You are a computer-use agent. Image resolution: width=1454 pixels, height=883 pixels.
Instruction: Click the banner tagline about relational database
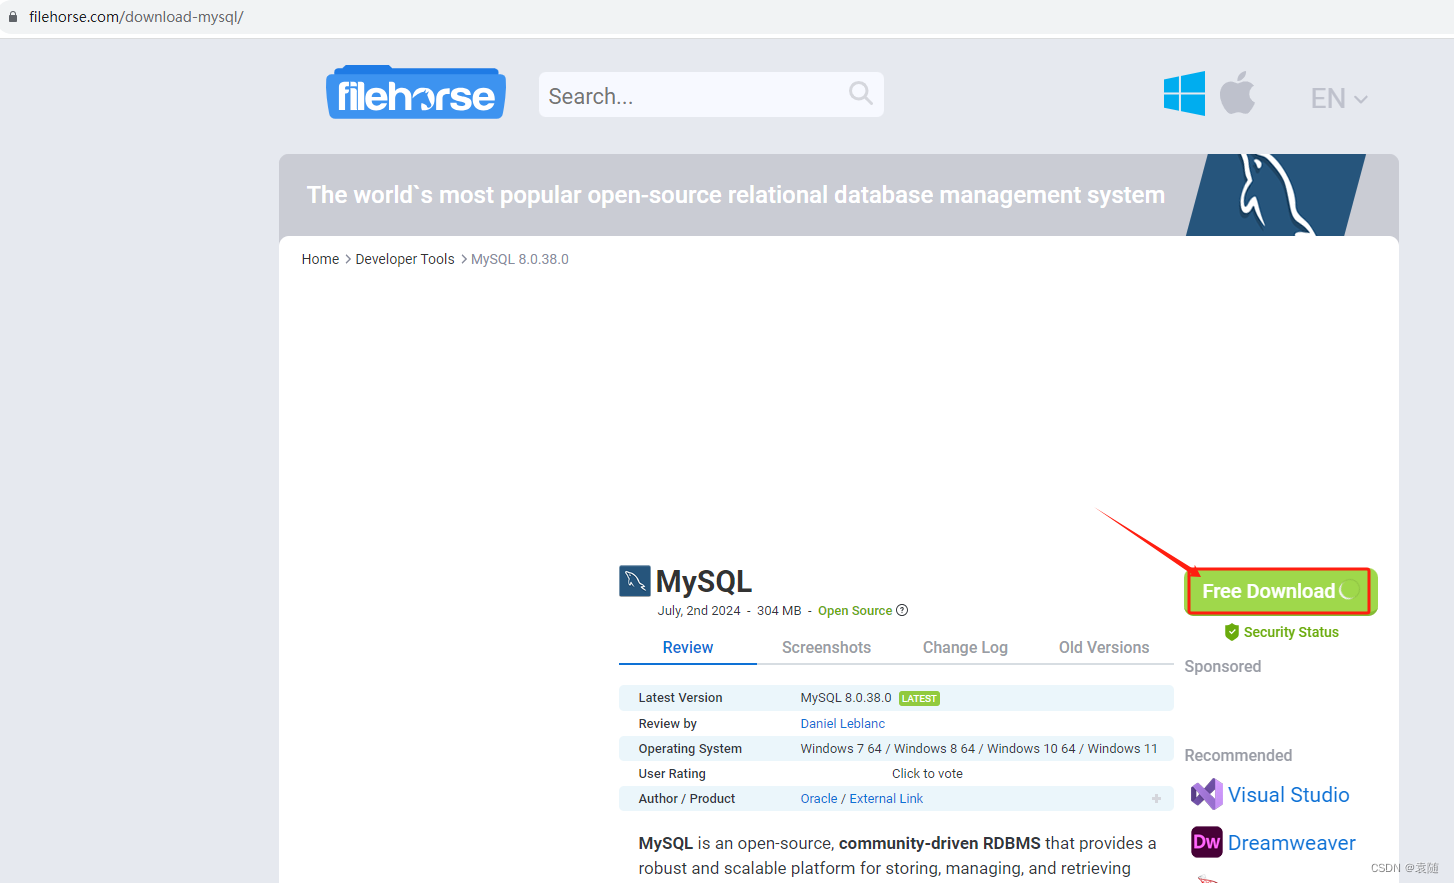click(736, 195)
